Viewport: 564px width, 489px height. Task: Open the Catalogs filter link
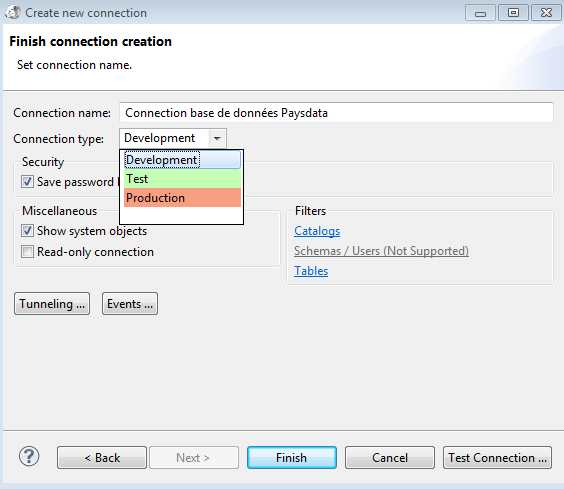pos(317,231)
